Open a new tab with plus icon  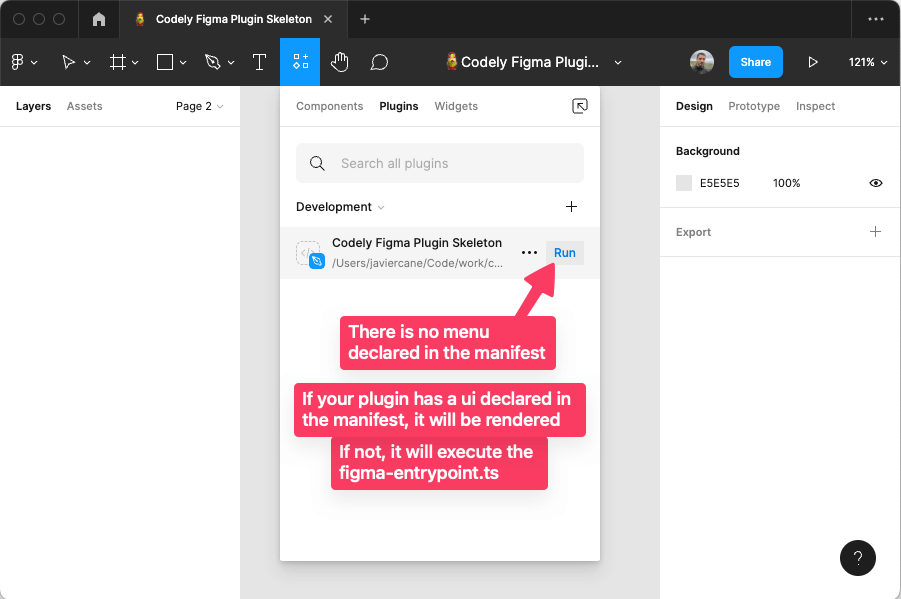(365, 19)
